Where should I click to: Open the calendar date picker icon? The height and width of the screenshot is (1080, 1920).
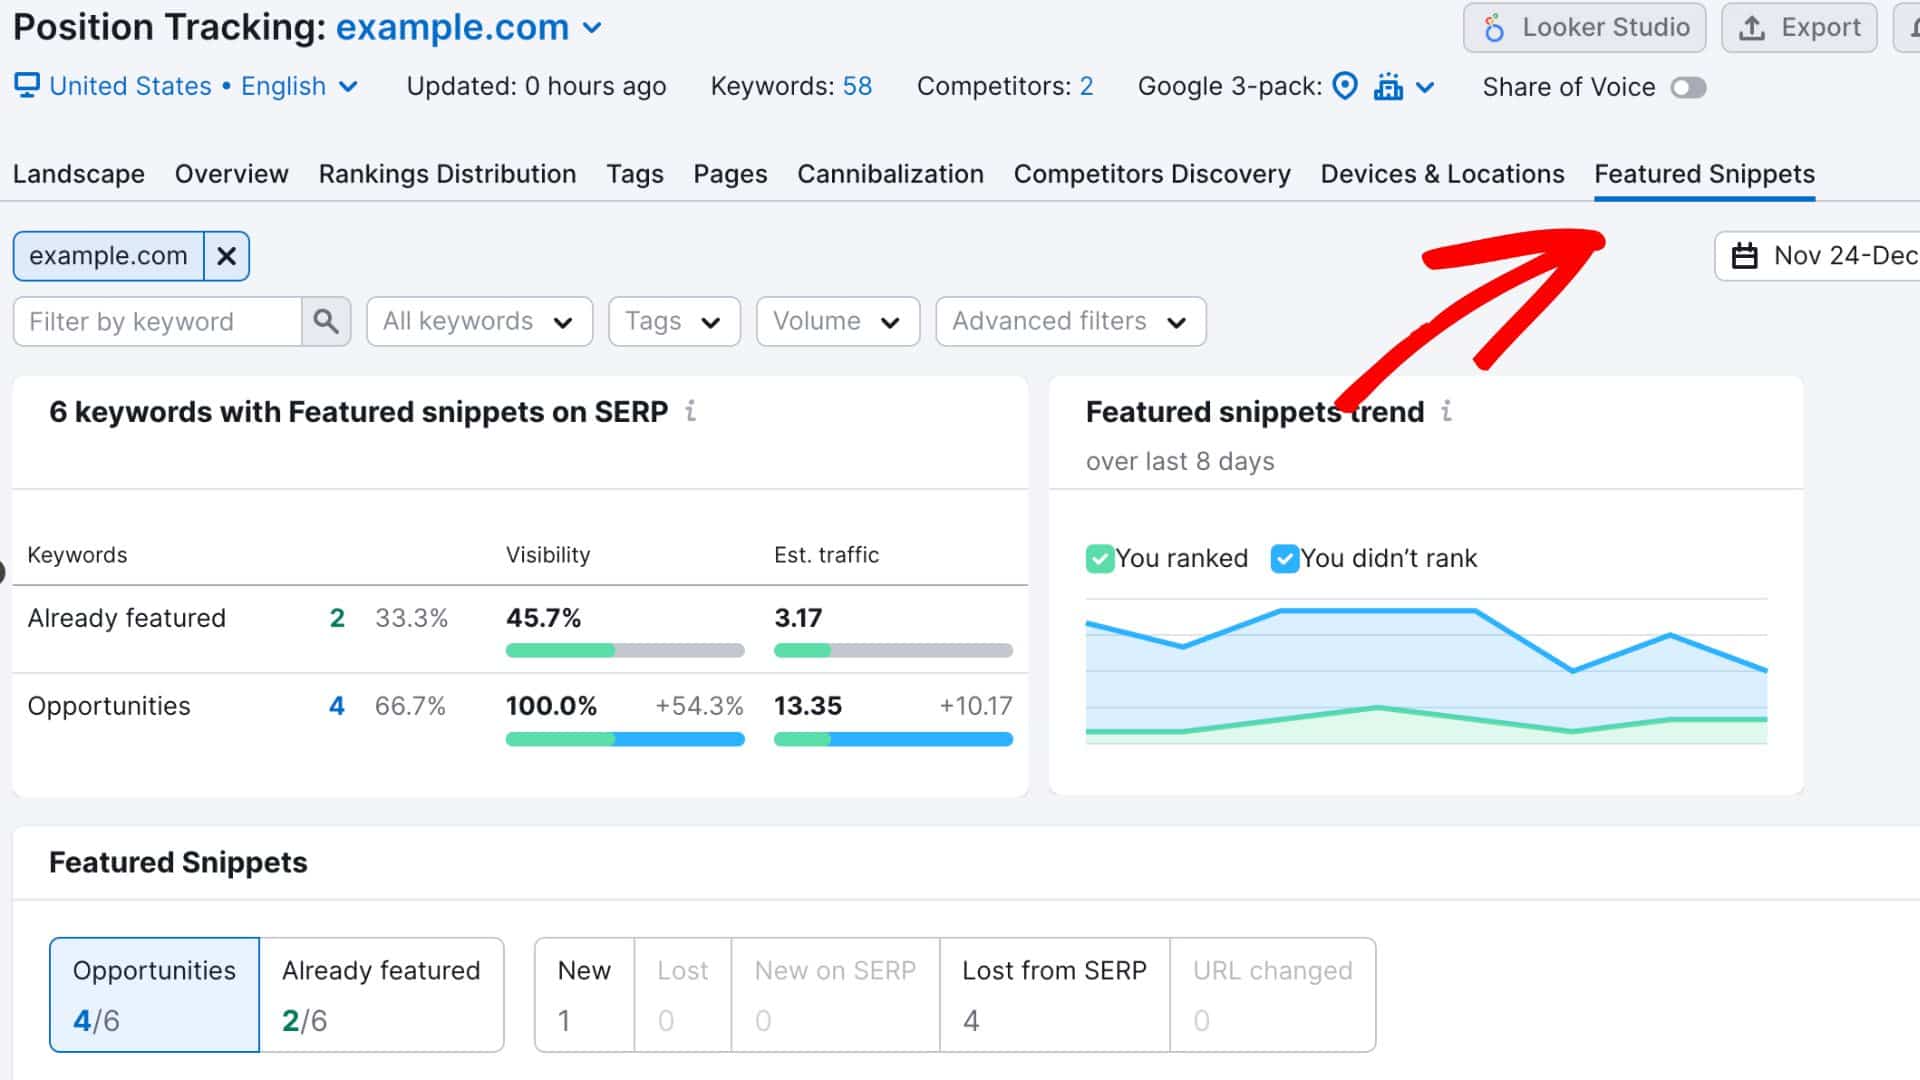[x=1745, y=256]
